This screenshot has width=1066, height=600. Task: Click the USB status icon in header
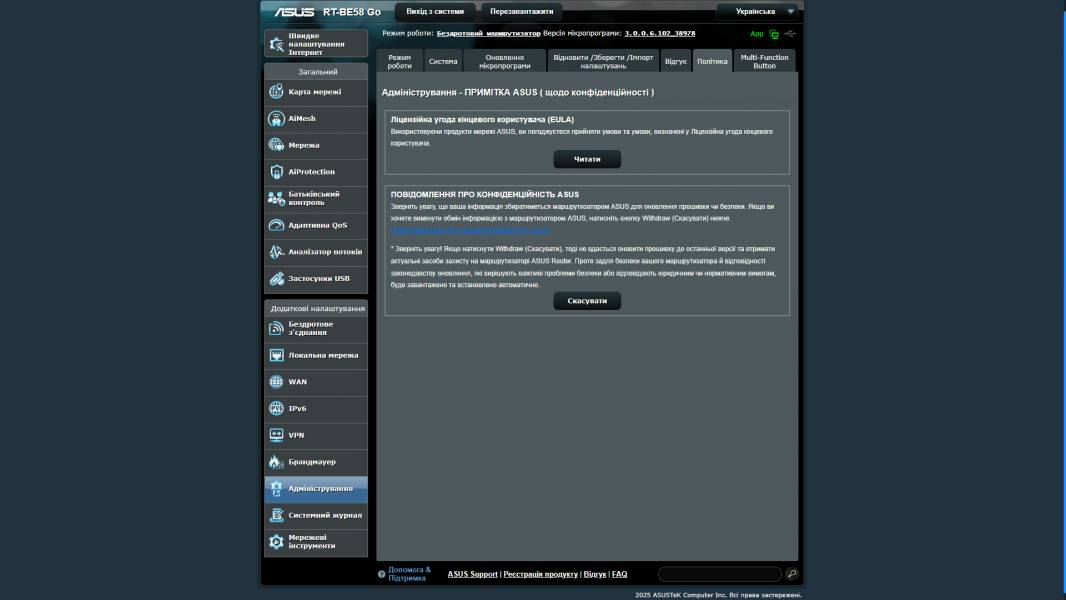click(789, 32)
